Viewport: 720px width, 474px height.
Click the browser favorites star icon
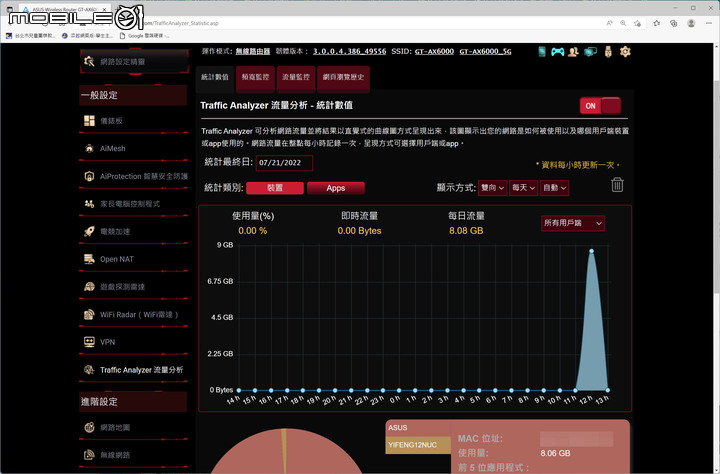click(657, 23)
